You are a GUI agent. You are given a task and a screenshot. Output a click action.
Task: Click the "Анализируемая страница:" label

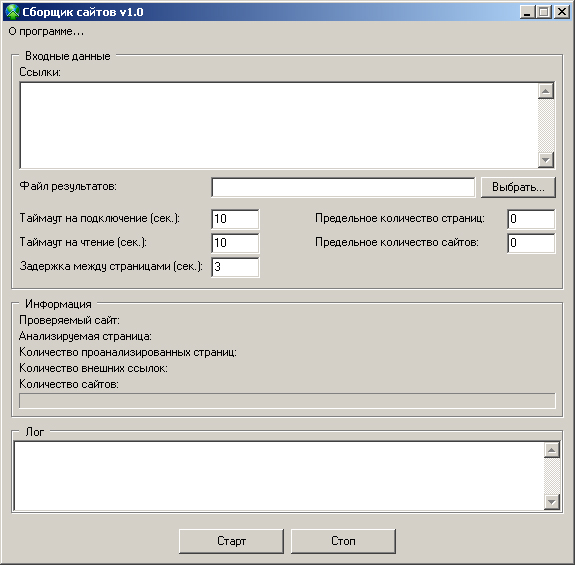coord(85,336)
